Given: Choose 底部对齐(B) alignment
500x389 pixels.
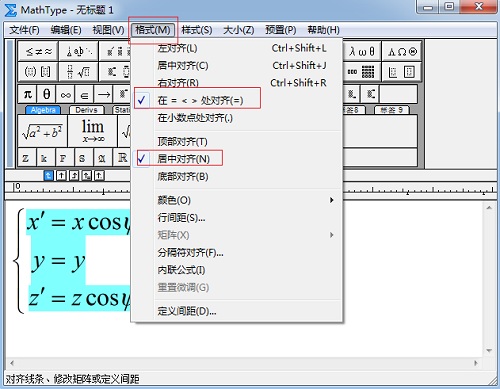Looking at the screenshot, I should click(x=237, y=176).
